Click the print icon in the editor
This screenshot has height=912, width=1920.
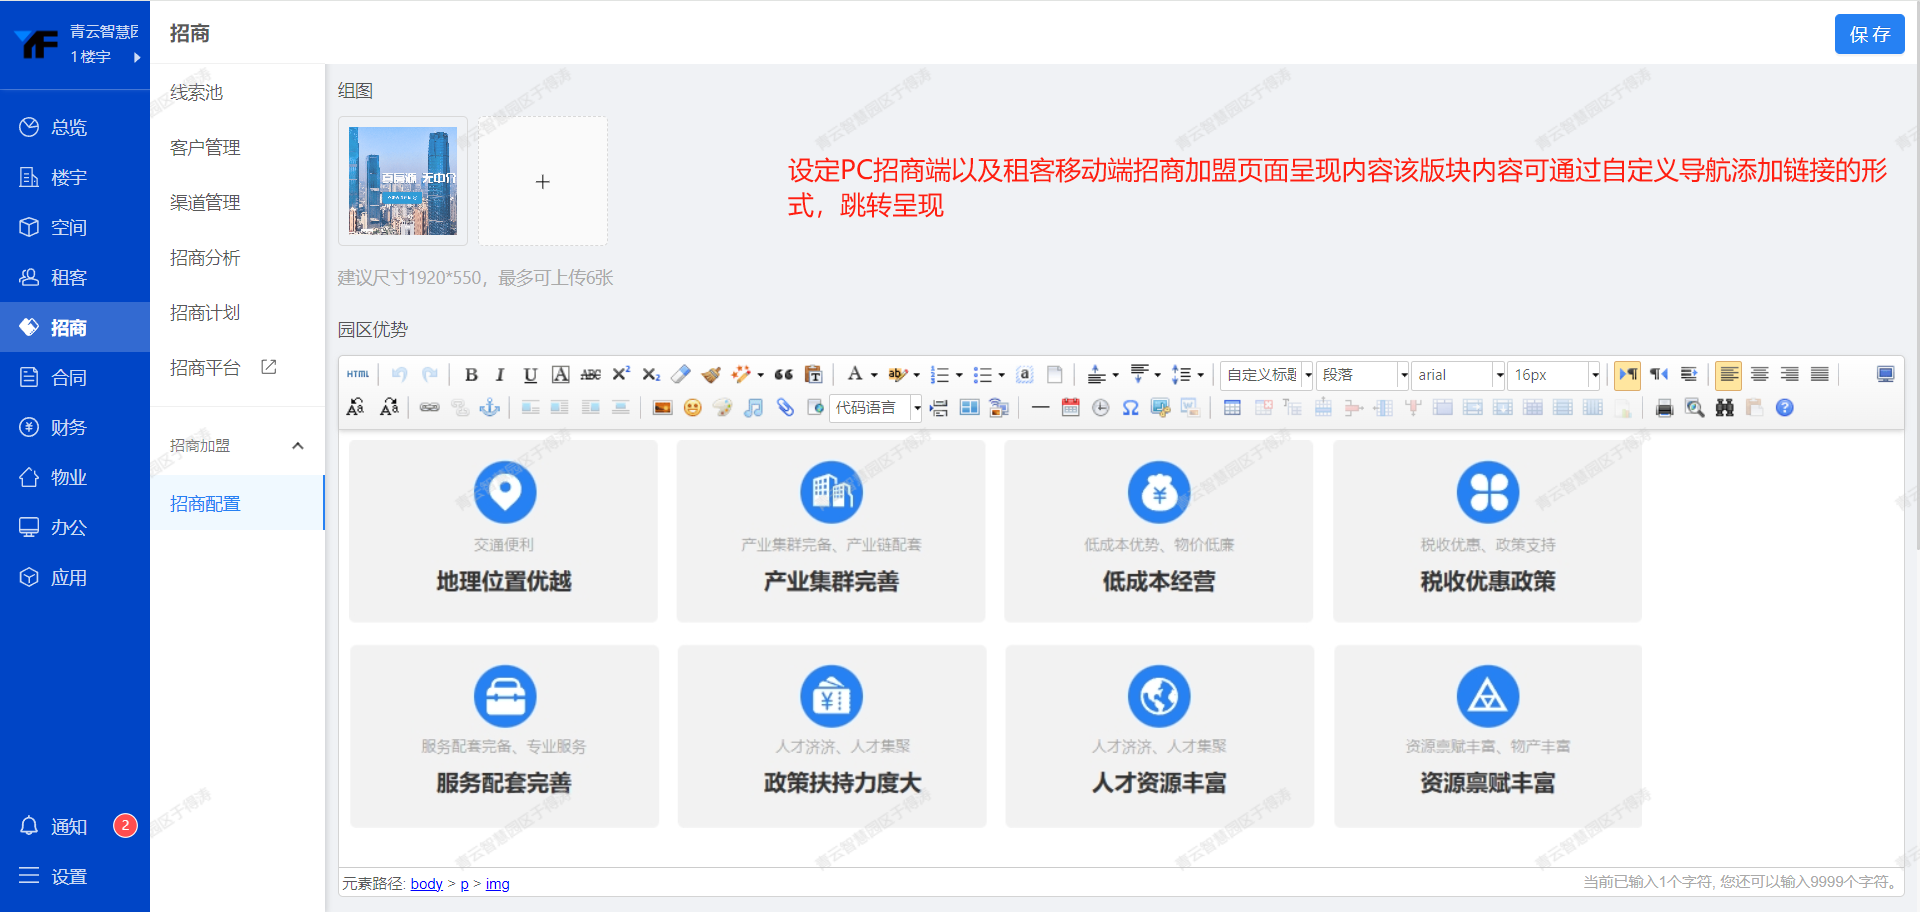pyautogui.click(x=1664, y=408)
